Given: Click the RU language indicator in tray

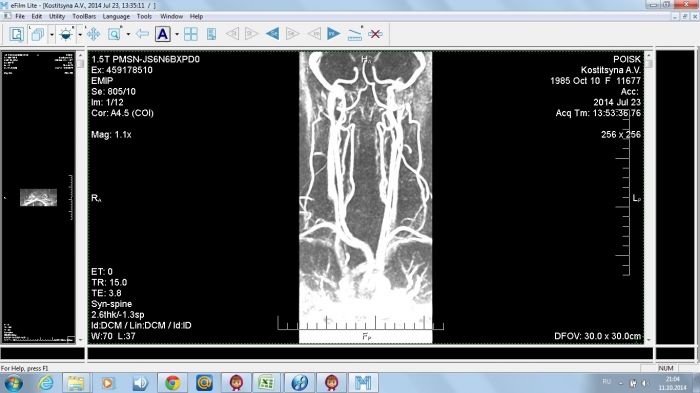Looking at the screenshot, I should (606, 382).
